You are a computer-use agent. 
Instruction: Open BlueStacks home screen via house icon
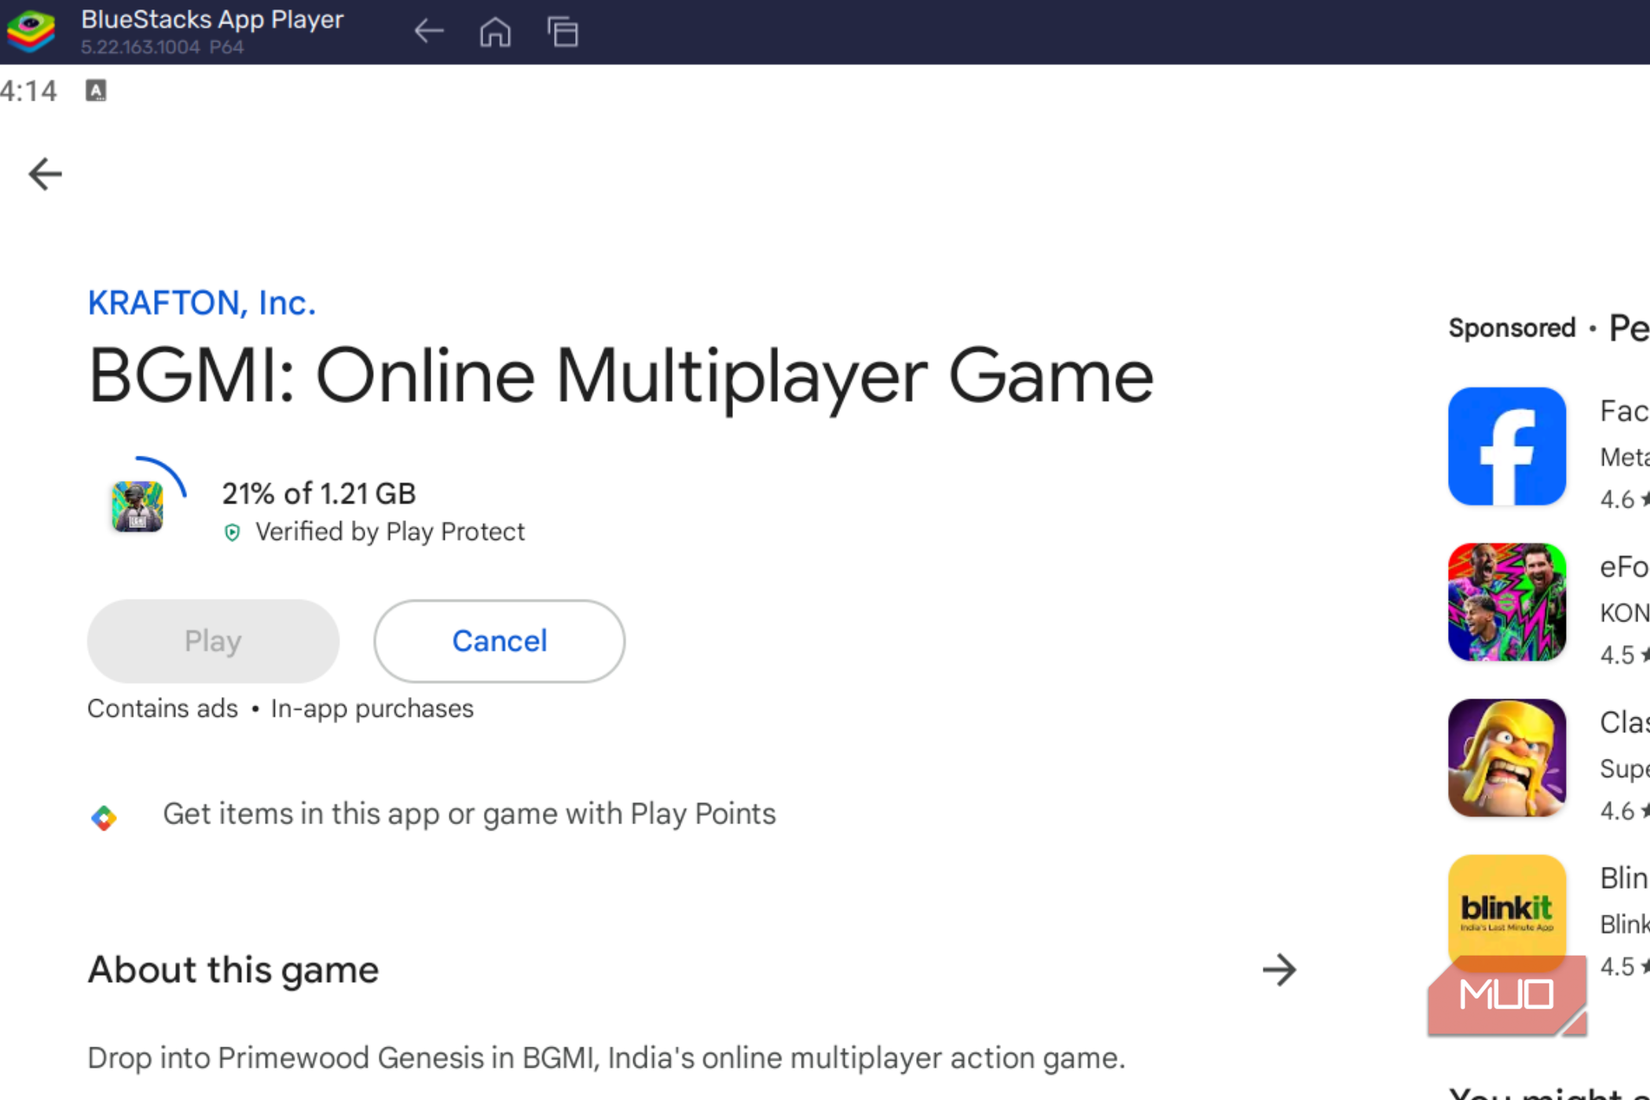[x=495, y=31]
